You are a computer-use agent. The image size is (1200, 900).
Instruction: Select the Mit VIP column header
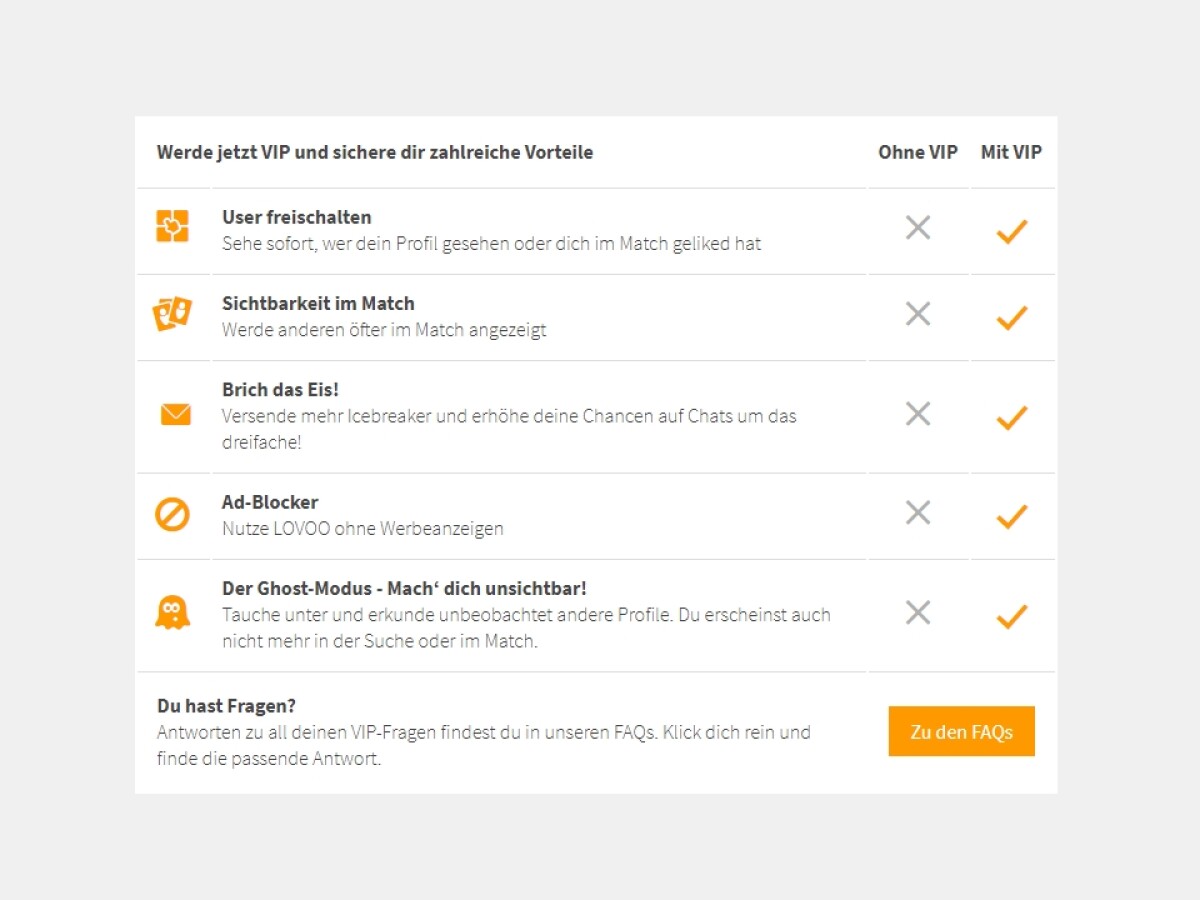(x=1011, y=152)
